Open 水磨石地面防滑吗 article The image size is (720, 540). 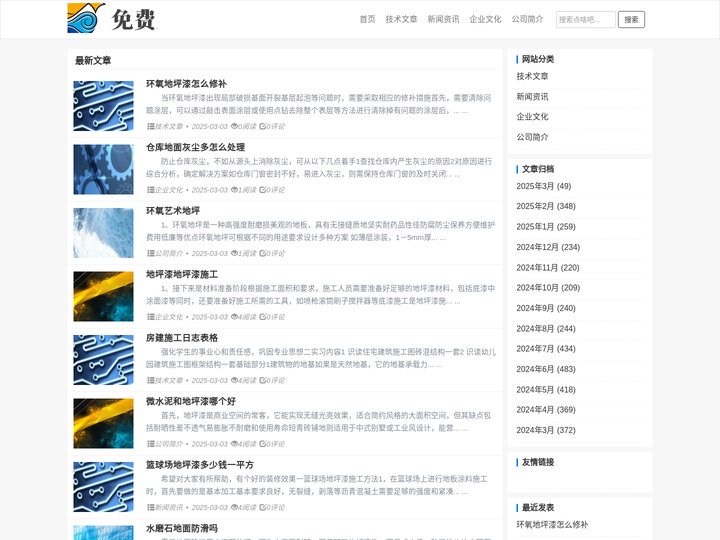(x=182, y=528)
